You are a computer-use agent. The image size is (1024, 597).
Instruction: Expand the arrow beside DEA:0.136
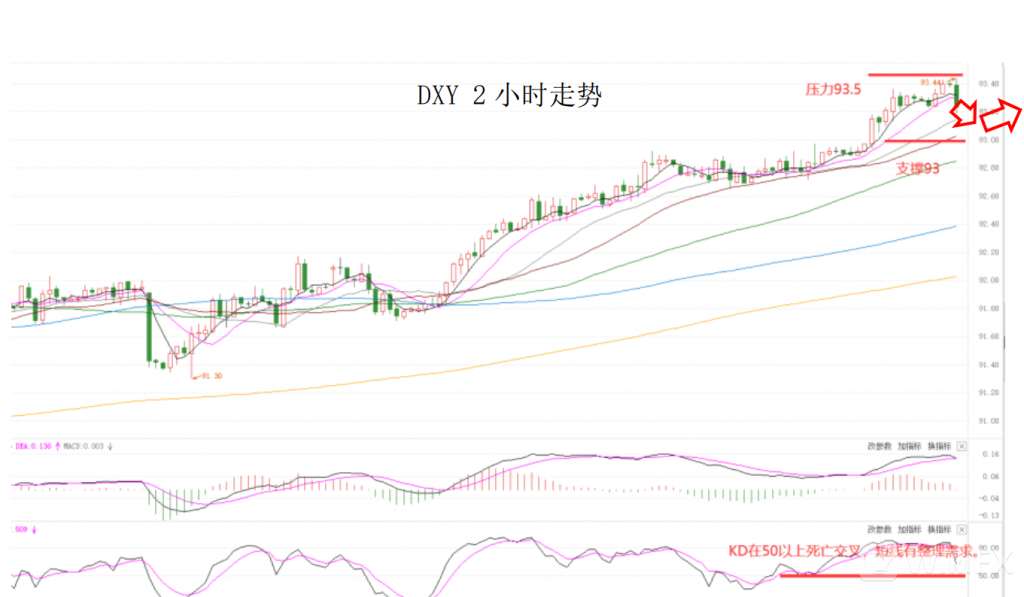click(57, 445)
